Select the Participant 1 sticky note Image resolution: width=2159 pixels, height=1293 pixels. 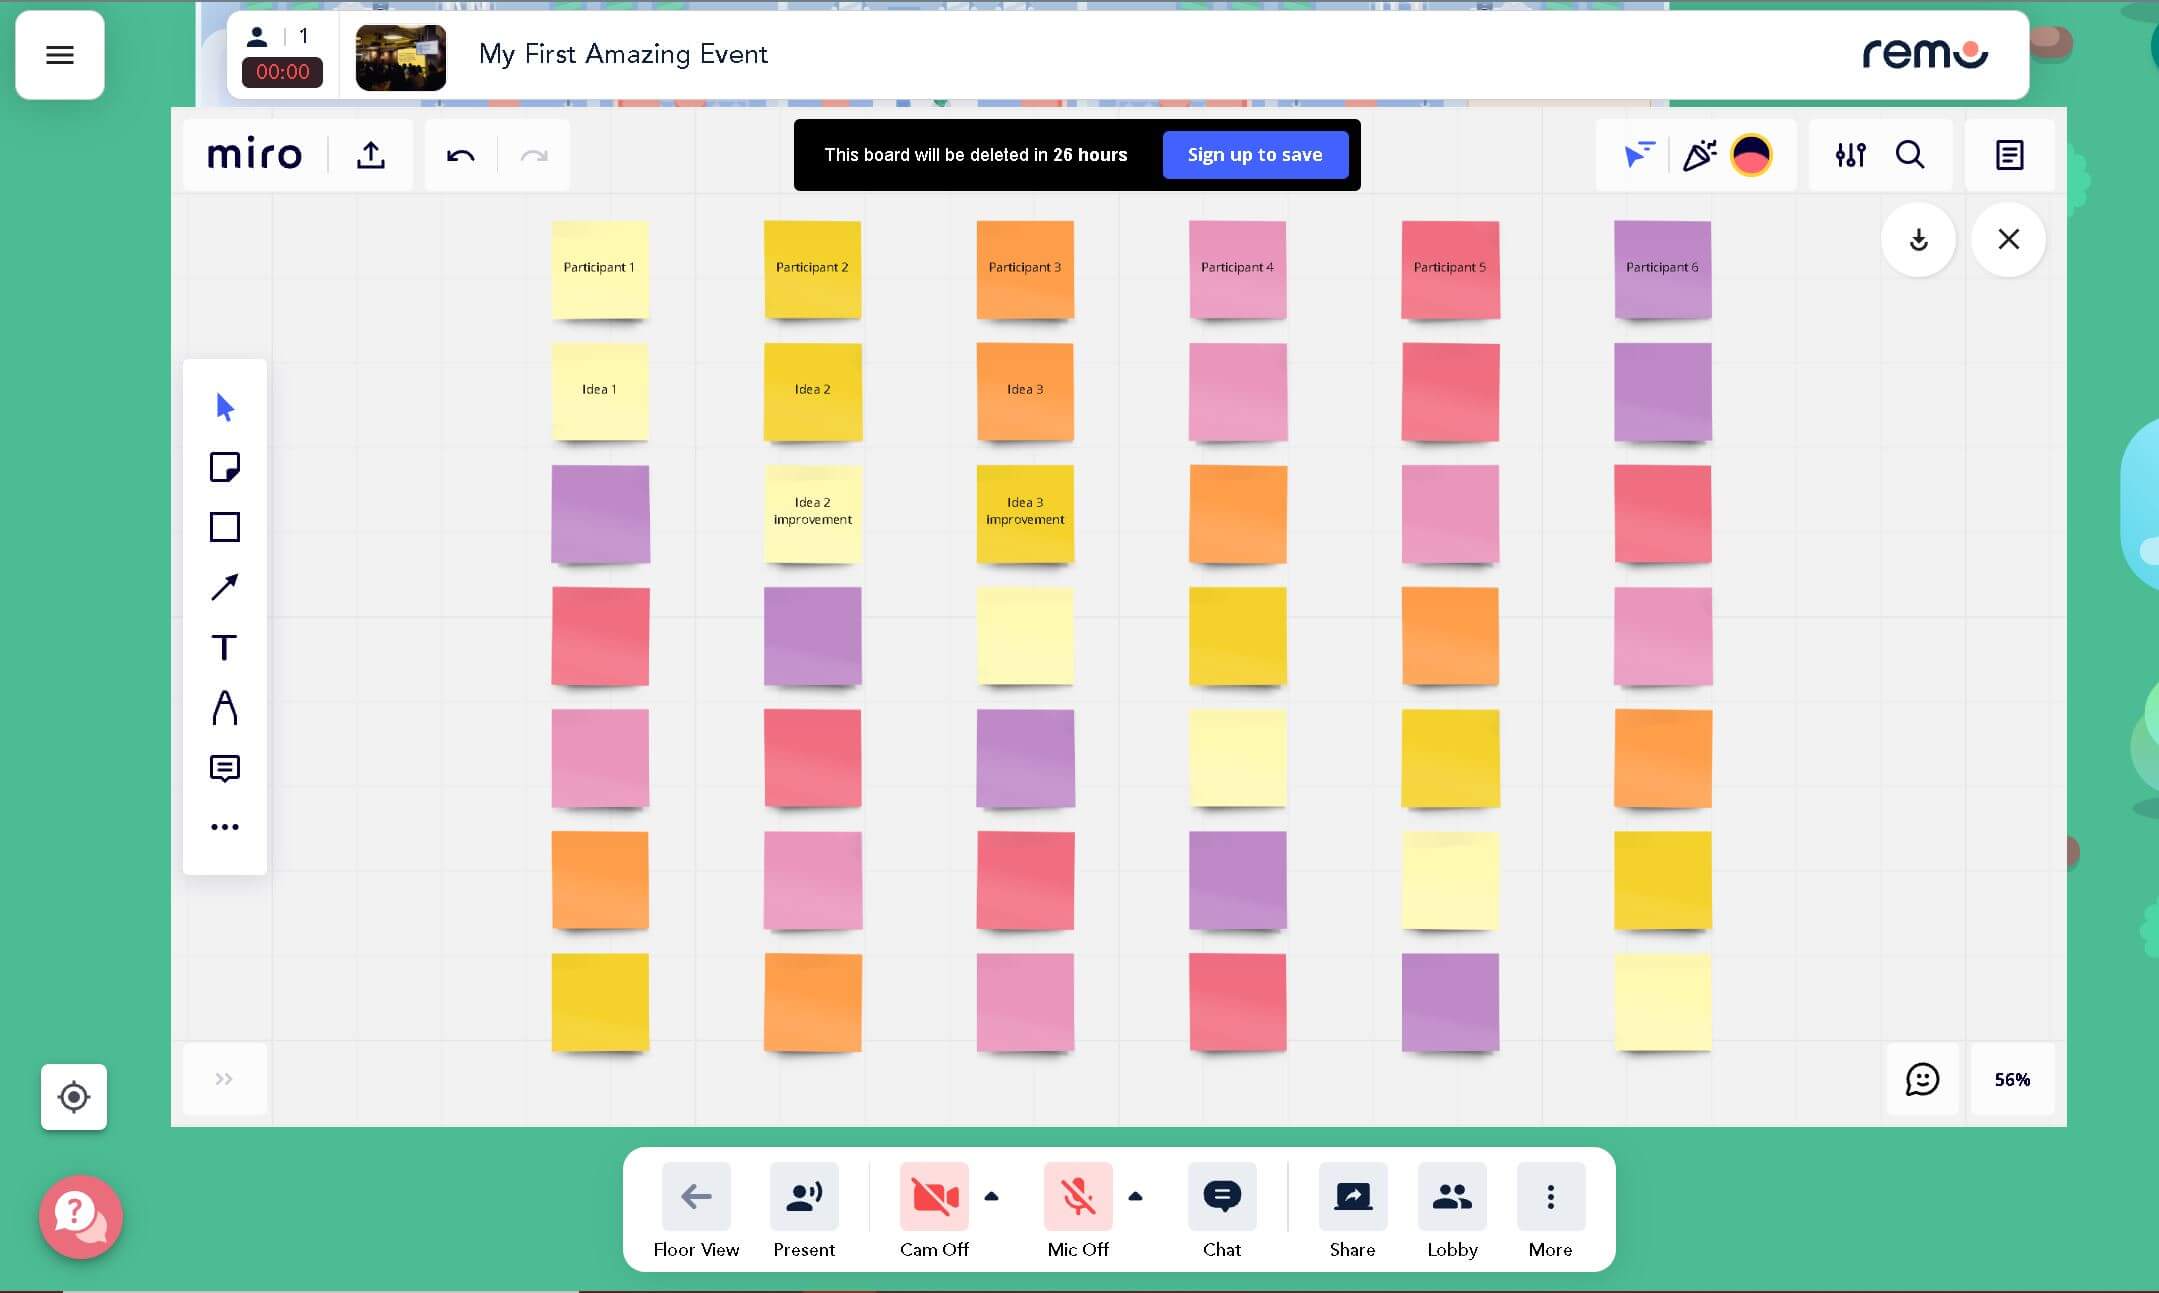(x=600, y=270)
